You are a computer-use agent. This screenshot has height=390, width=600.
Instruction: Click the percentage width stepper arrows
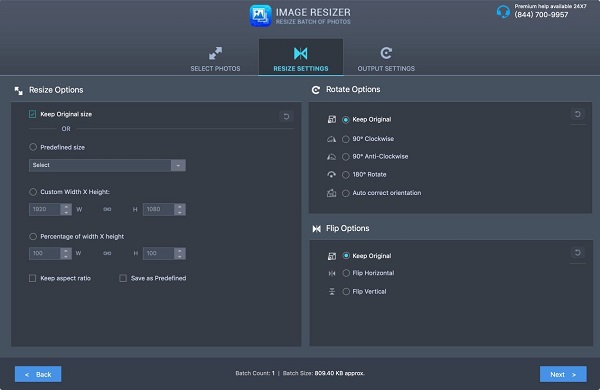(x=66, y=253)
